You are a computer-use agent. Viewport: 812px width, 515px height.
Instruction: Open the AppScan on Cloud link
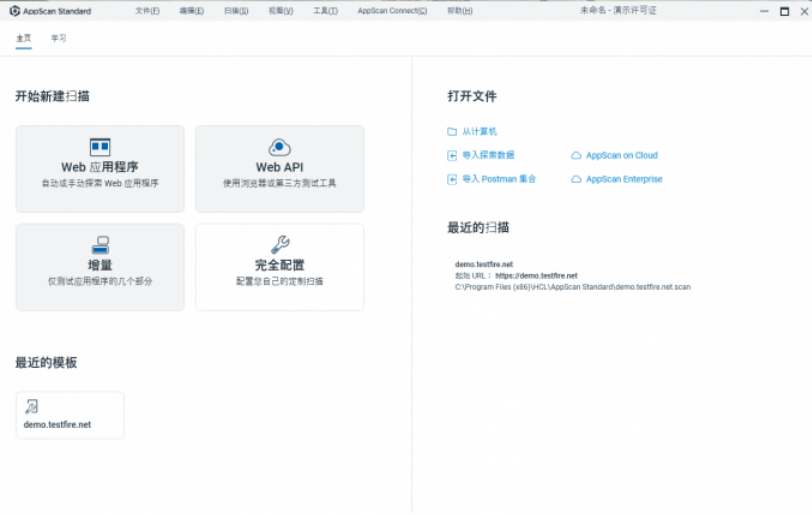pyautogui.click(x=622, y=155)
